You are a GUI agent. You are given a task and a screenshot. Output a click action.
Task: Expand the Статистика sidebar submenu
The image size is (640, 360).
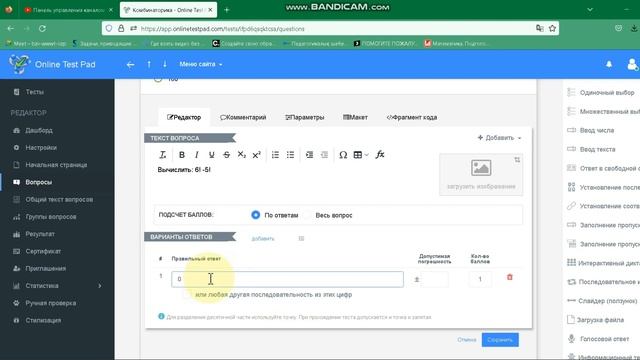coord(99,286)
